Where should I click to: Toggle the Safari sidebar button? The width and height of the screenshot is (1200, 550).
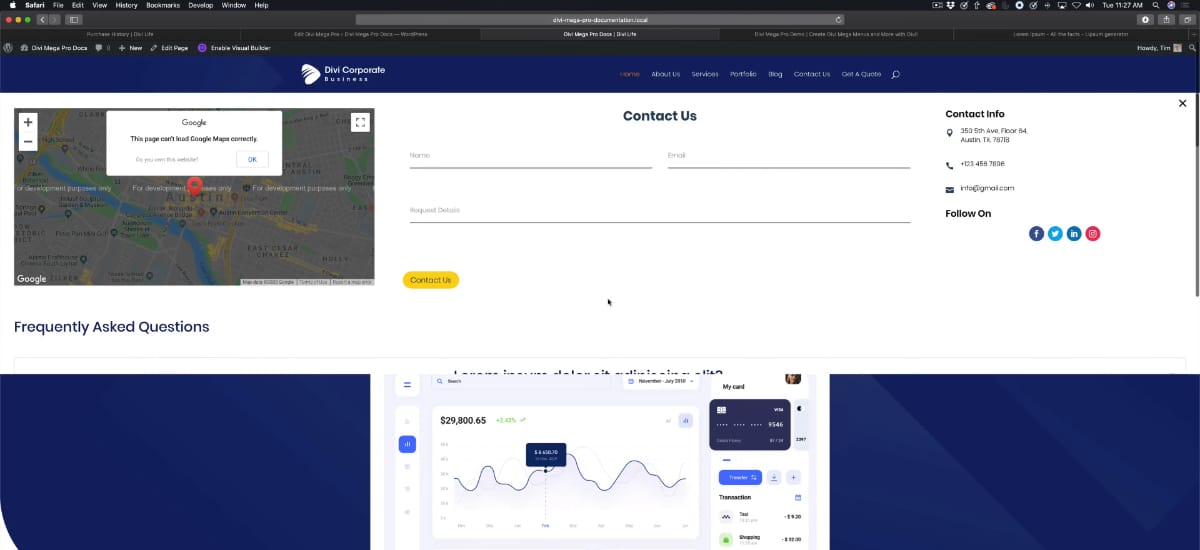coord(74,19)
